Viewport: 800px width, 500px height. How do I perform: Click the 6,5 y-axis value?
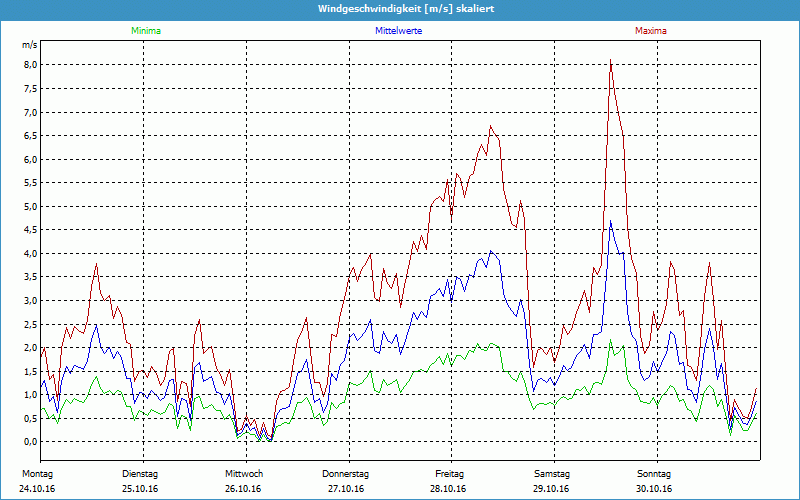click(30, 136)
